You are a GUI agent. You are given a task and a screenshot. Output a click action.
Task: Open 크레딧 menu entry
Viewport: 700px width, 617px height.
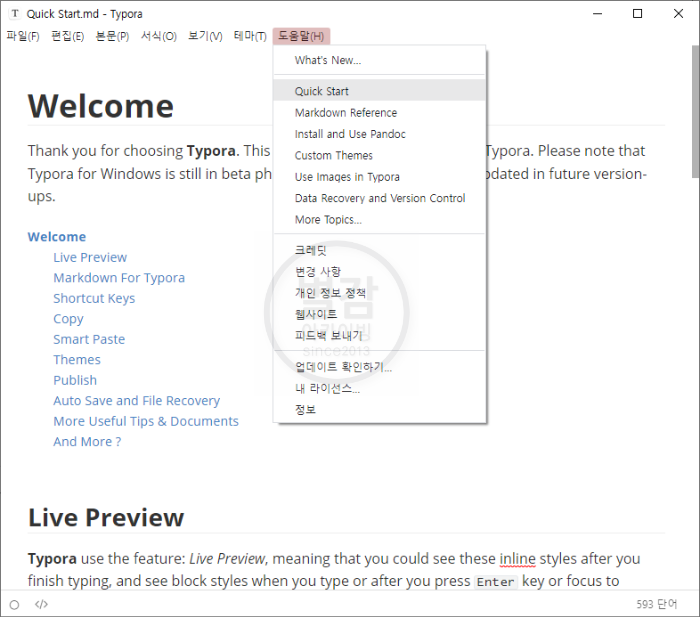pos(379,250)
